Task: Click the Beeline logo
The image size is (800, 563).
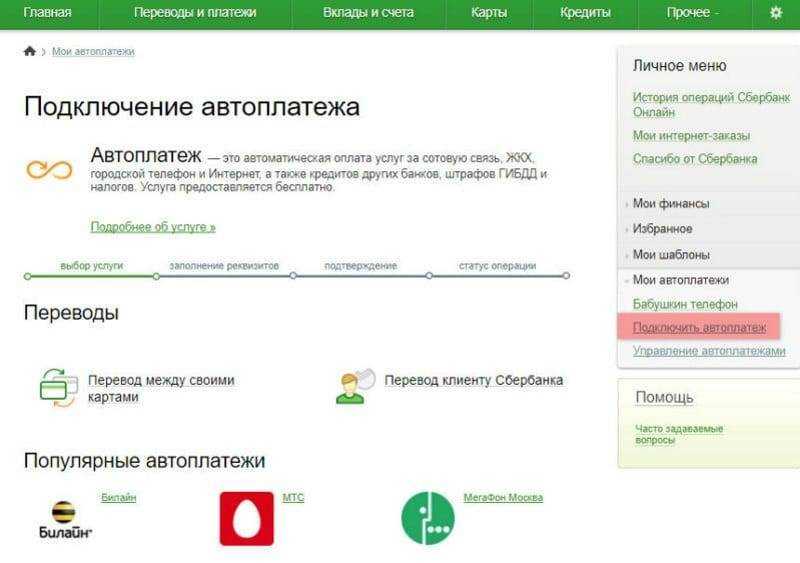Action: 65,519
